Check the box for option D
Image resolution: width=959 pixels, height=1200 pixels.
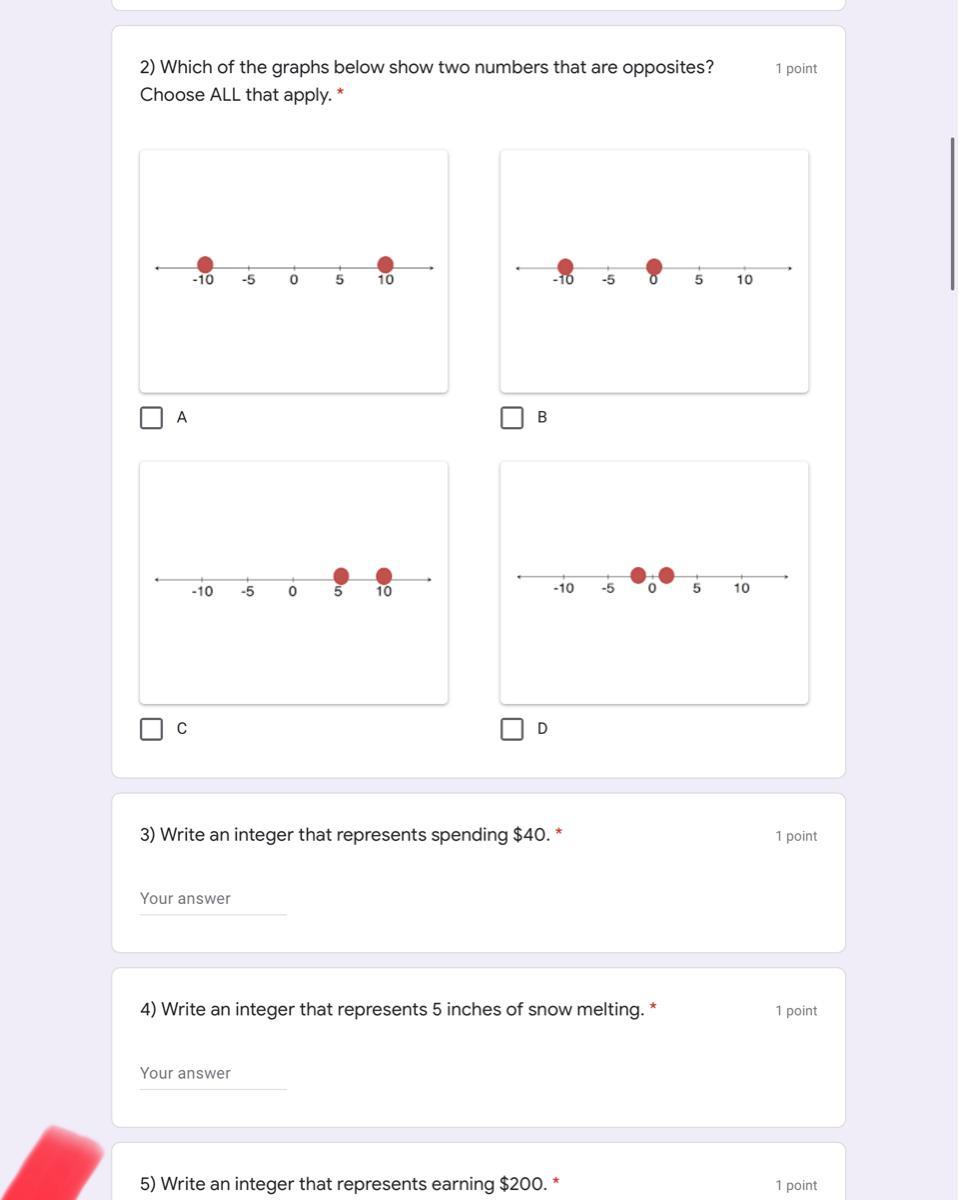(x=512, y=729)
